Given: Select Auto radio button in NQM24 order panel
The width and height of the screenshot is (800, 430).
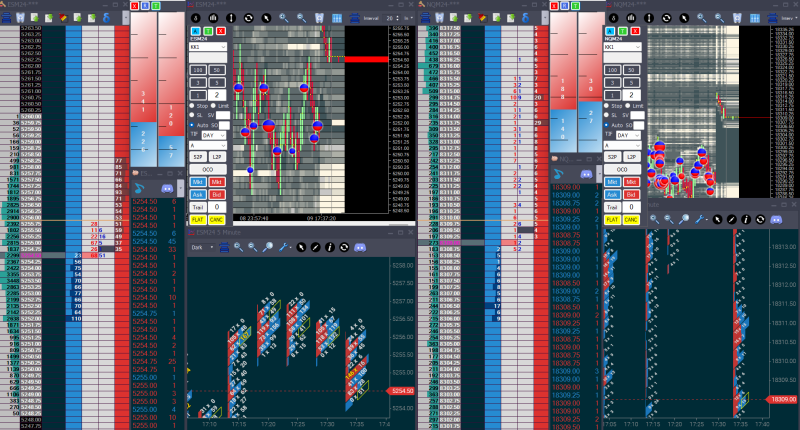Looking at the screenshot, I should click(608, 124).
